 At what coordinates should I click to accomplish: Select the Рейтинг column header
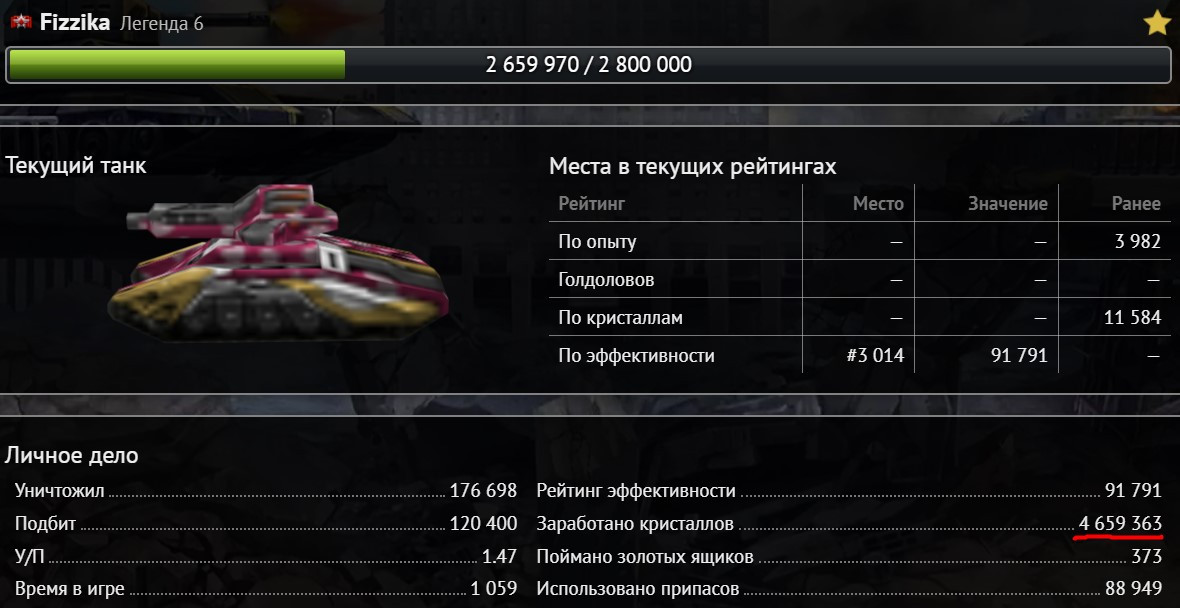592,203
